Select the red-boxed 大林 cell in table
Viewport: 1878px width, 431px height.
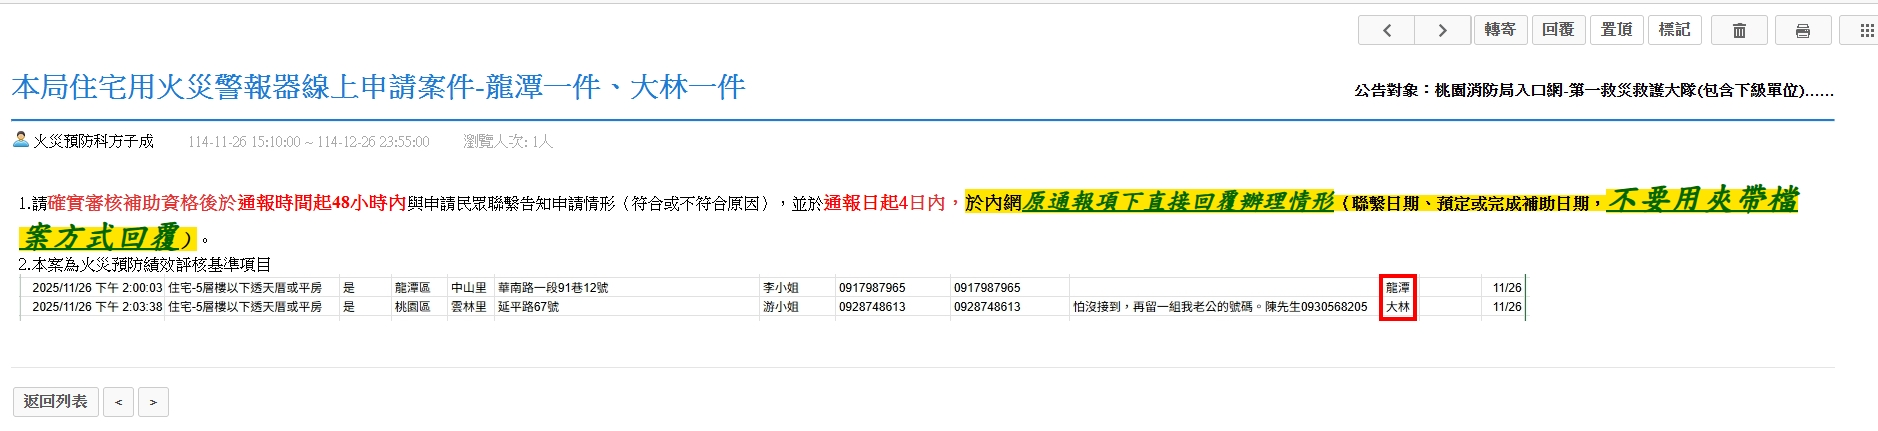(x=1397, y=307)
